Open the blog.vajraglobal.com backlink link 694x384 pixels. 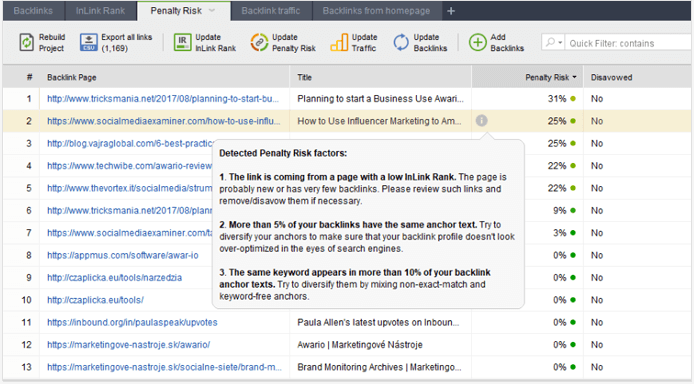point(131,143)
